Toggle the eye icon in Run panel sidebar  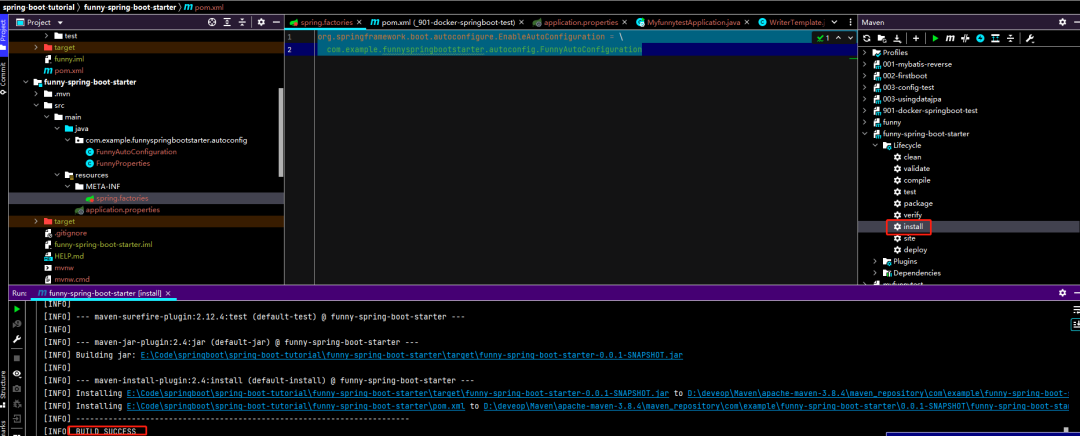tap(17, 373)
